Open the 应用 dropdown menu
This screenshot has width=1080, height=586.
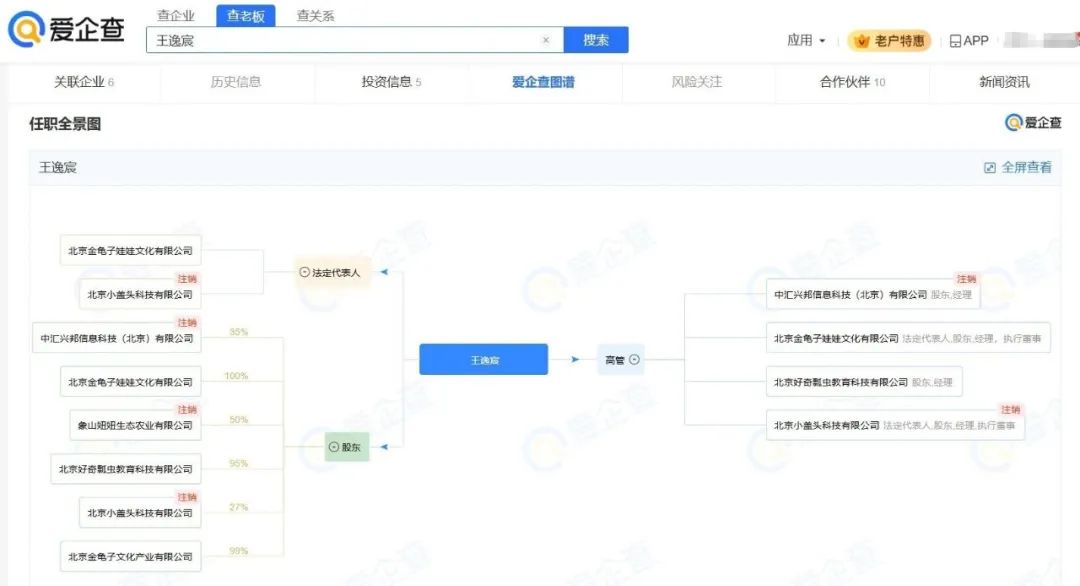click(x=806, y=41)
